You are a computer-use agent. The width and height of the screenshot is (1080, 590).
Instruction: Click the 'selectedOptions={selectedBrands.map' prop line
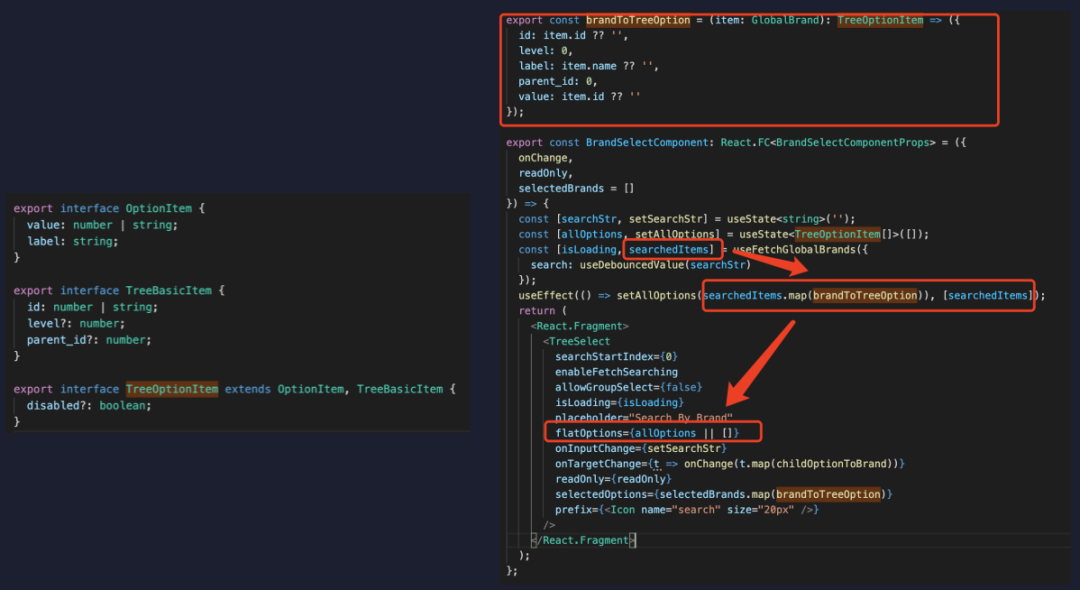pyautogui.click(x=723, y=494)
